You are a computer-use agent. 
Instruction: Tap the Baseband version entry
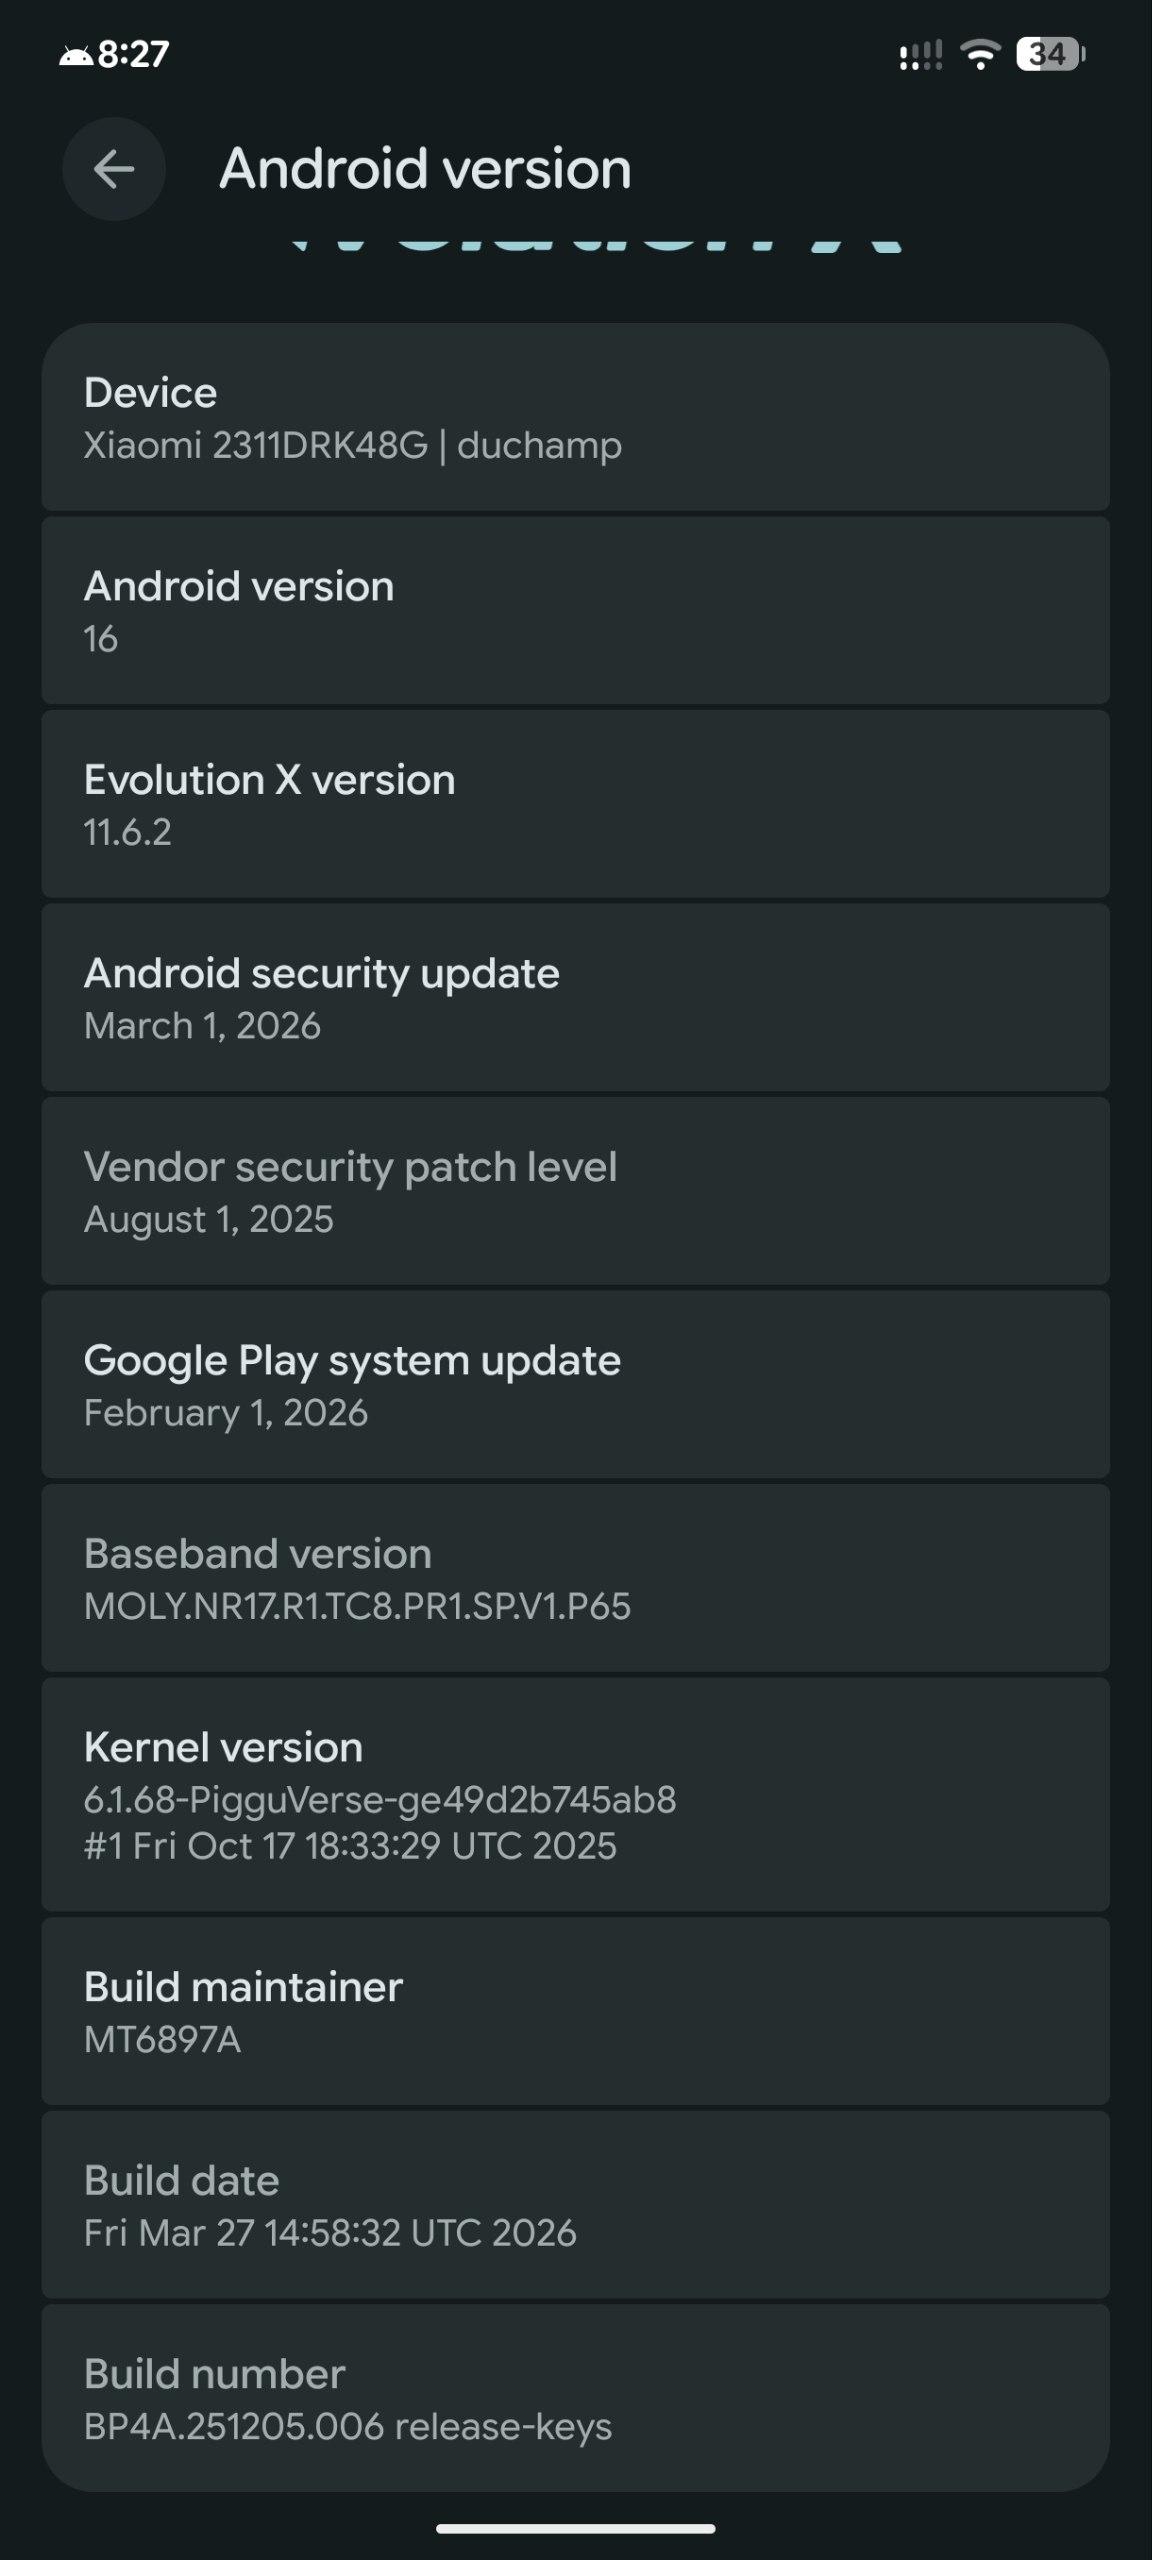click(575, 1578)
